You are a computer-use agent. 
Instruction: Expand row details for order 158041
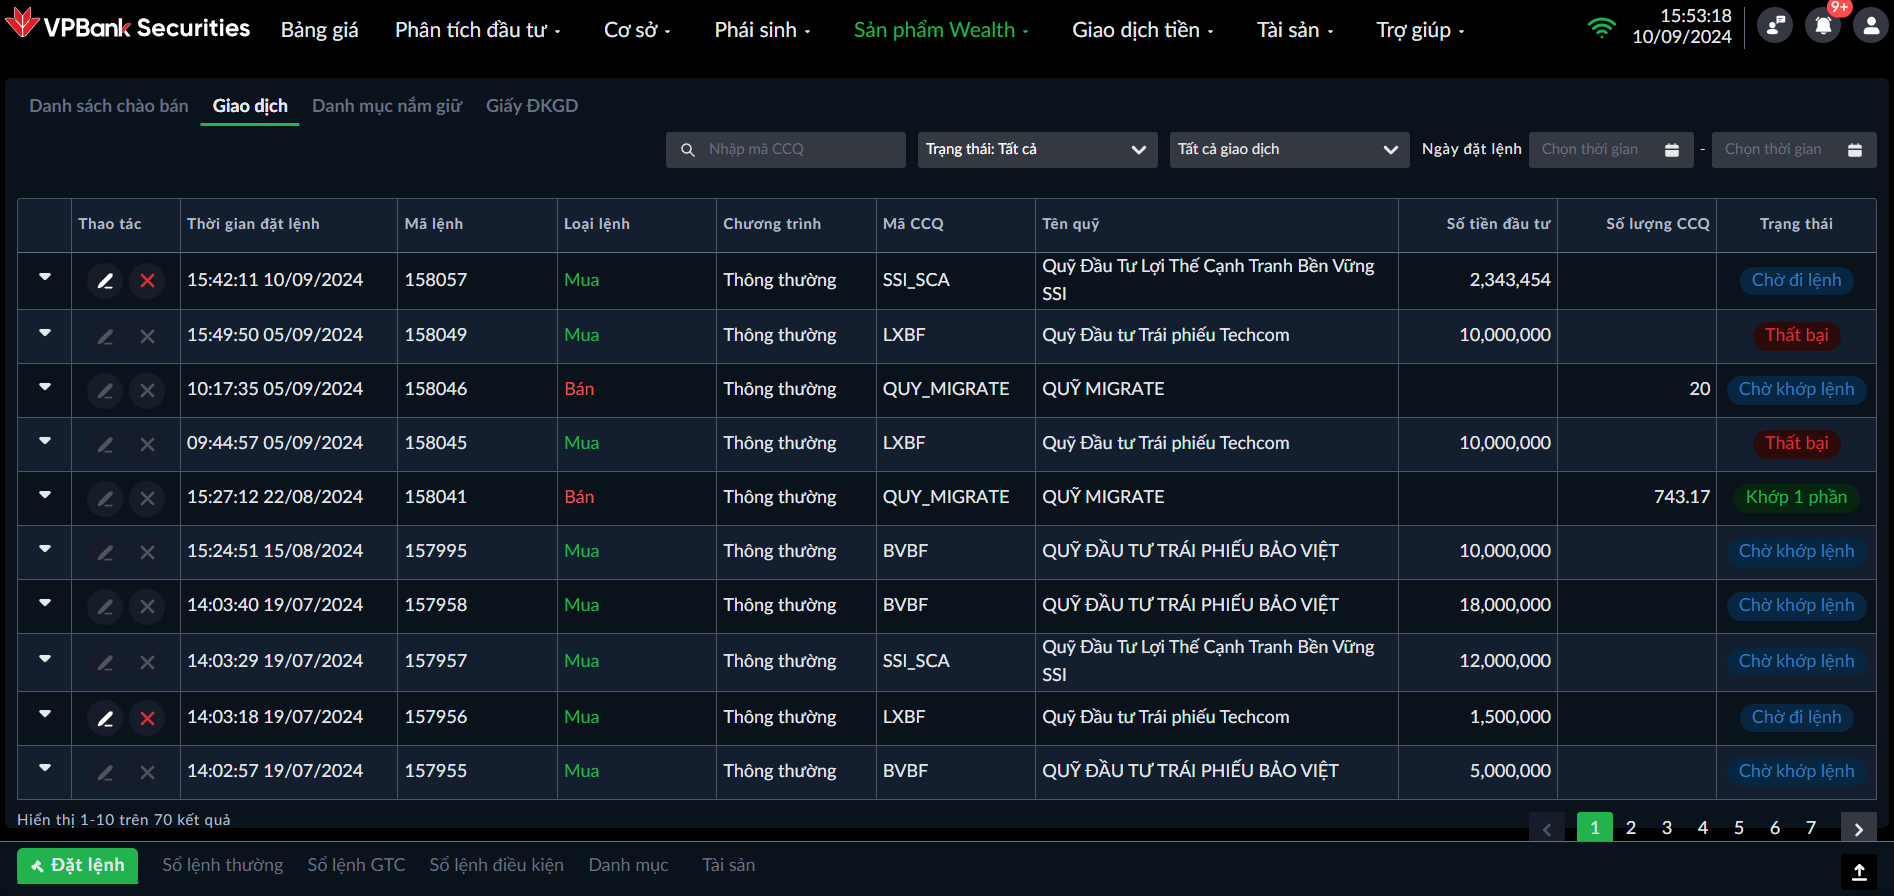tap(45, 495)
